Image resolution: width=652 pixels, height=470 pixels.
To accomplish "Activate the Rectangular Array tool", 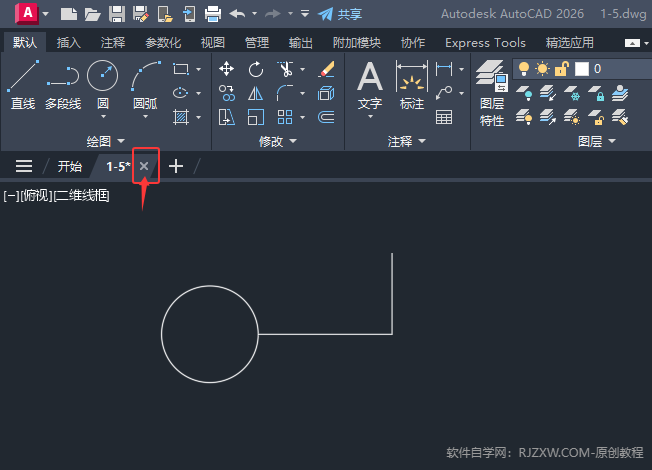I will (285, 117).
